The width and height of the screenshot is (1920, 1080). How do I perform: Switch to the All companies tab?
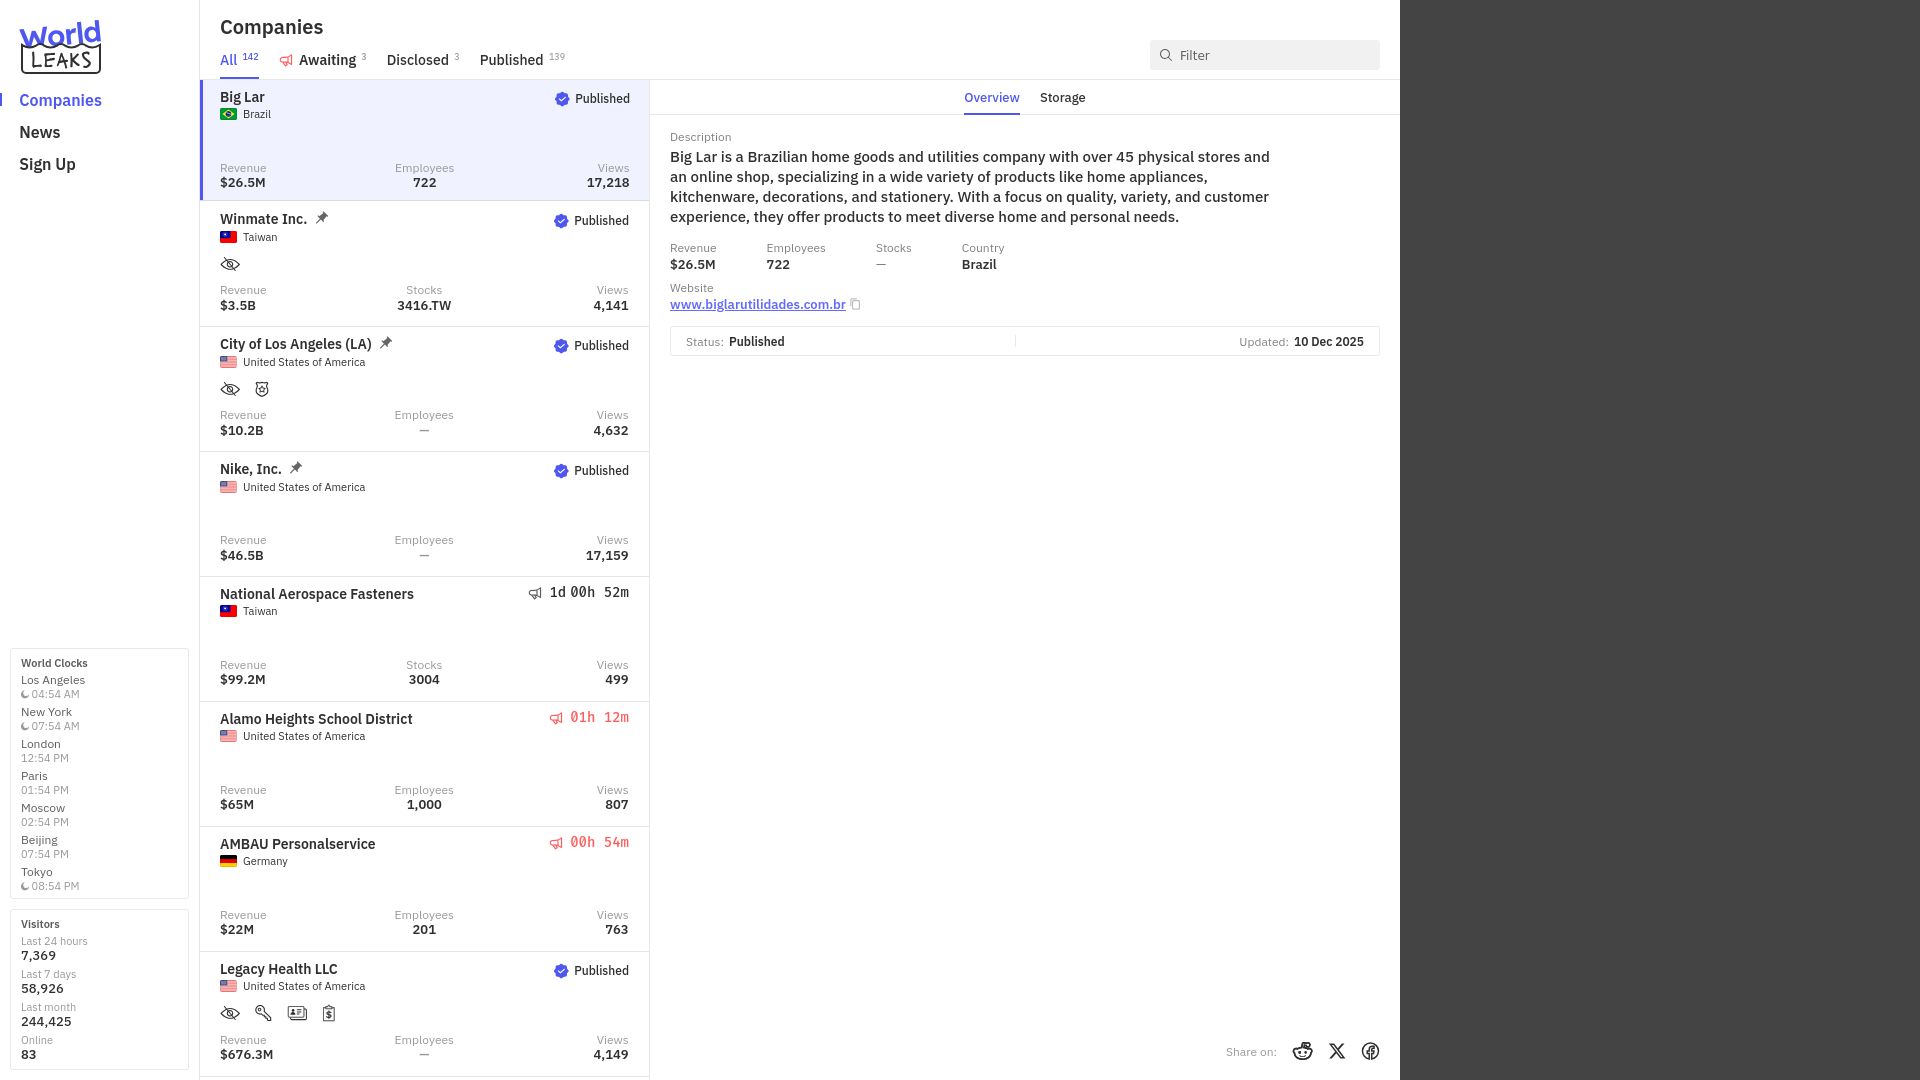tap(239, 59)
